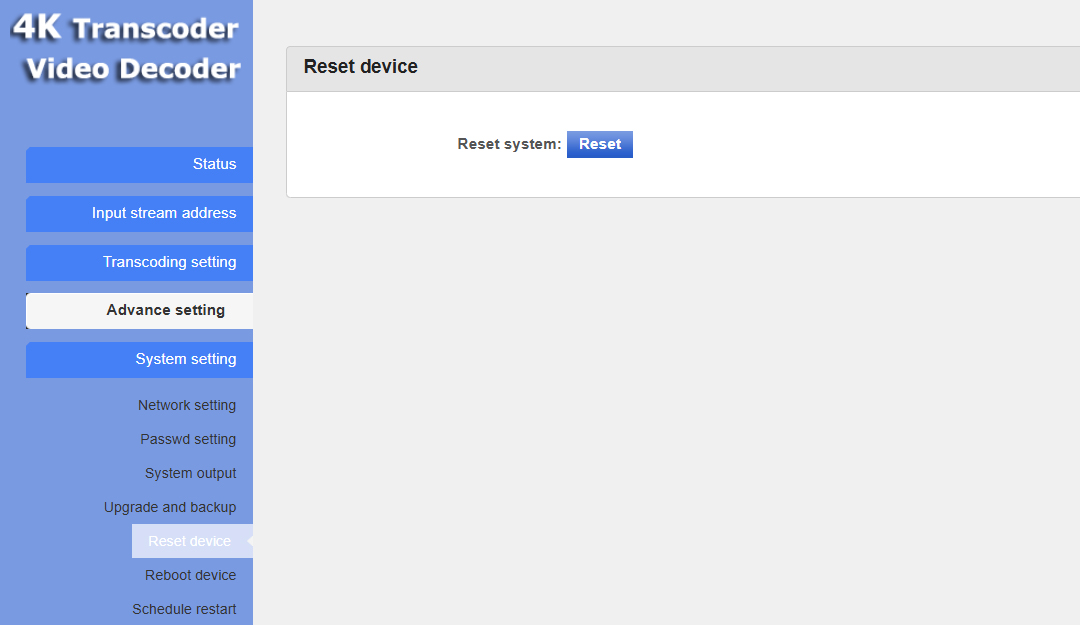Open Schedule restart page
The image size is (1080, 625).
pos(184,609)
